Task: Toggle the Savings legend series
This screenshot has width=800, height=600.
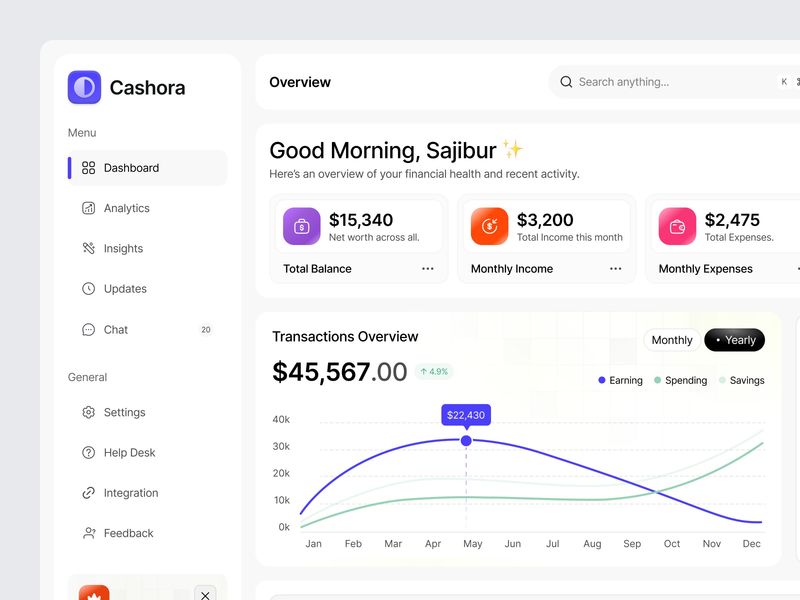Action: [x=741, y=380]
